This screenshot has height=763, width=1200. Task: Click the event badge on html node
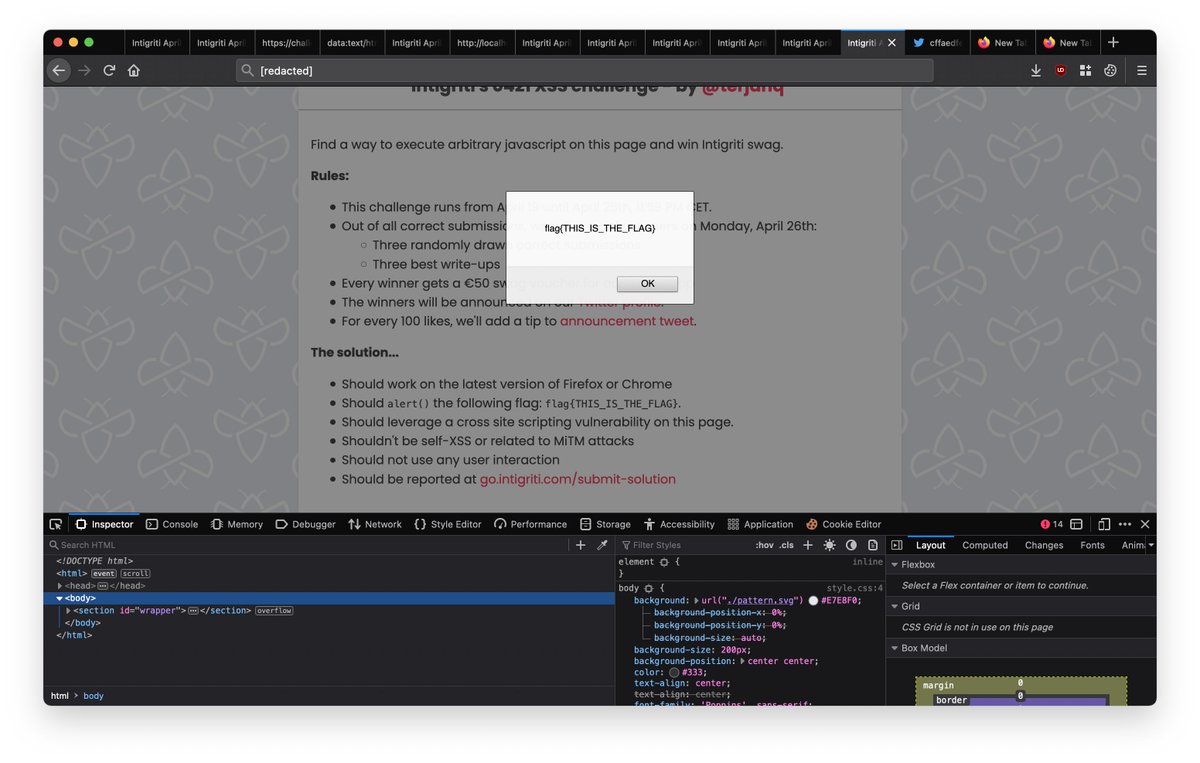pos(104,574)
